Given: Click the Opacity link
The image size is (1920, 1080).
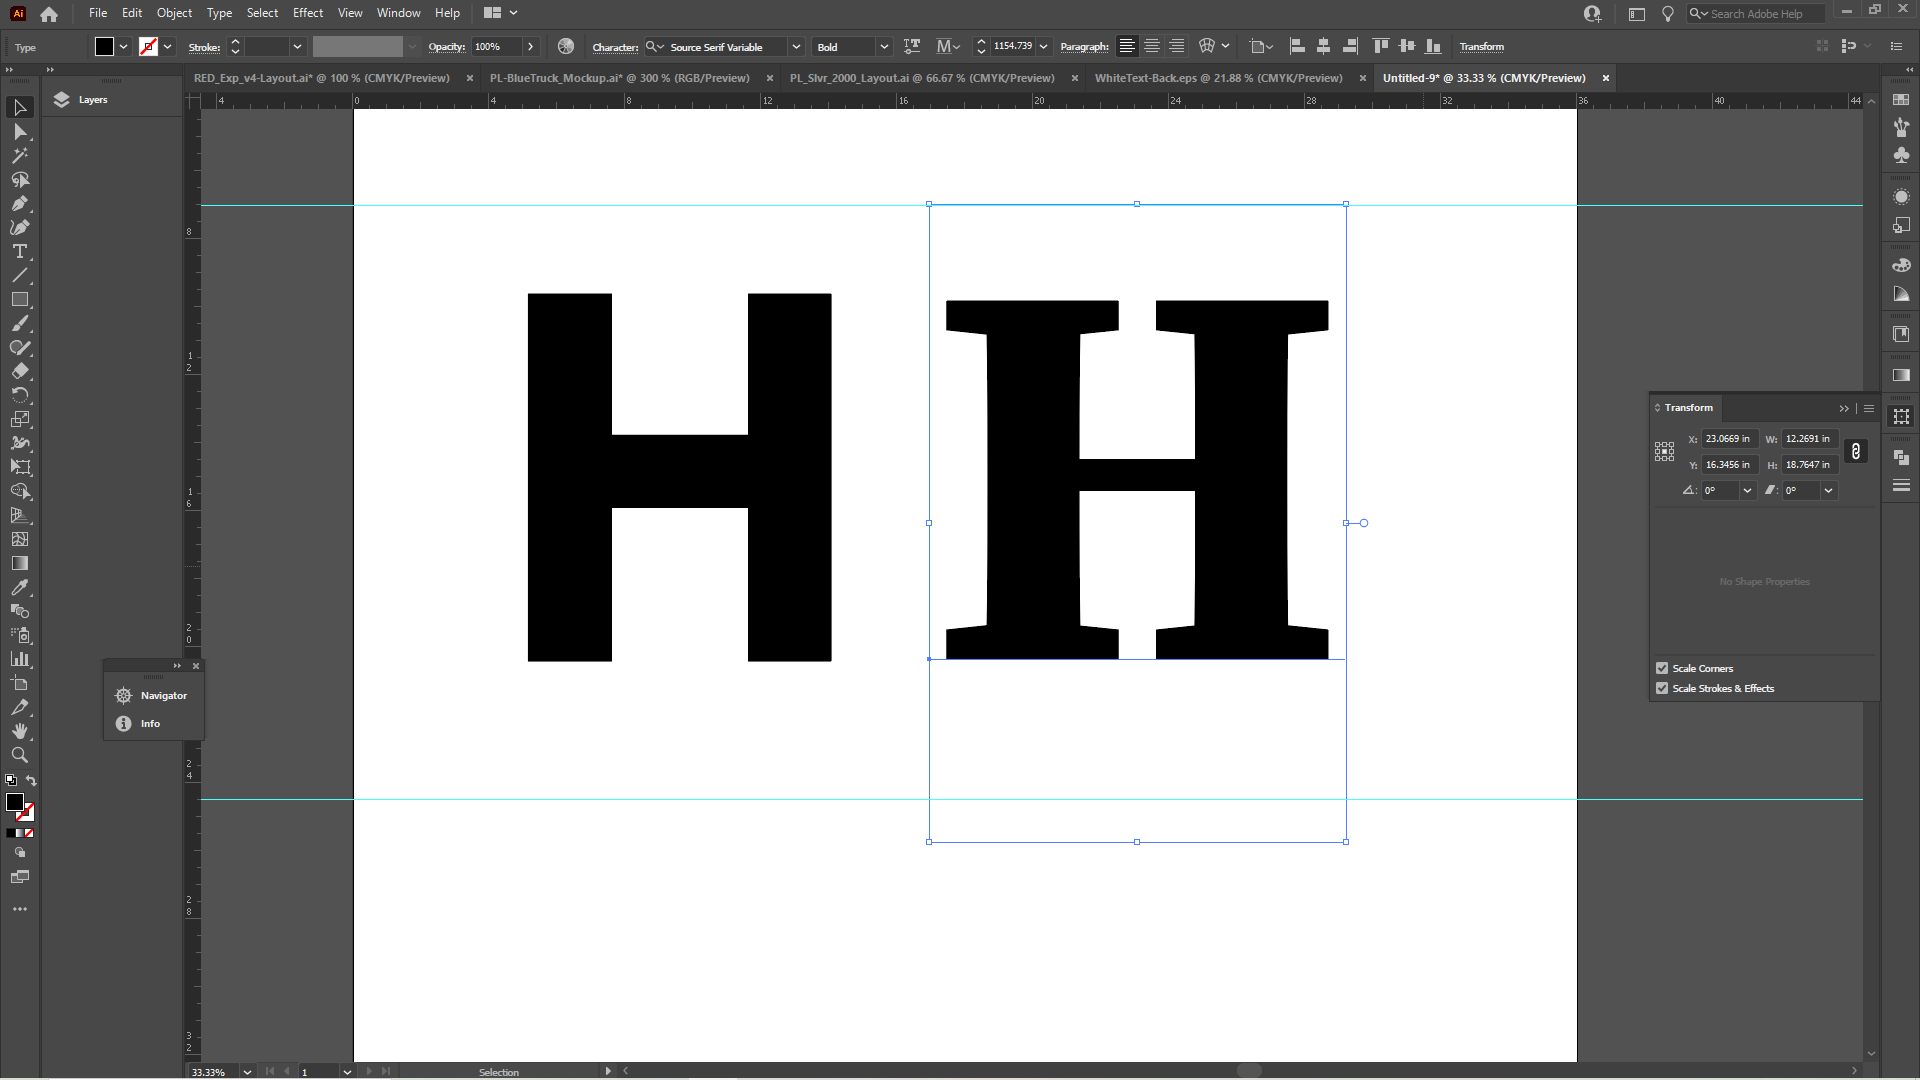Looking at the screenshot, I should click(447, 47).
